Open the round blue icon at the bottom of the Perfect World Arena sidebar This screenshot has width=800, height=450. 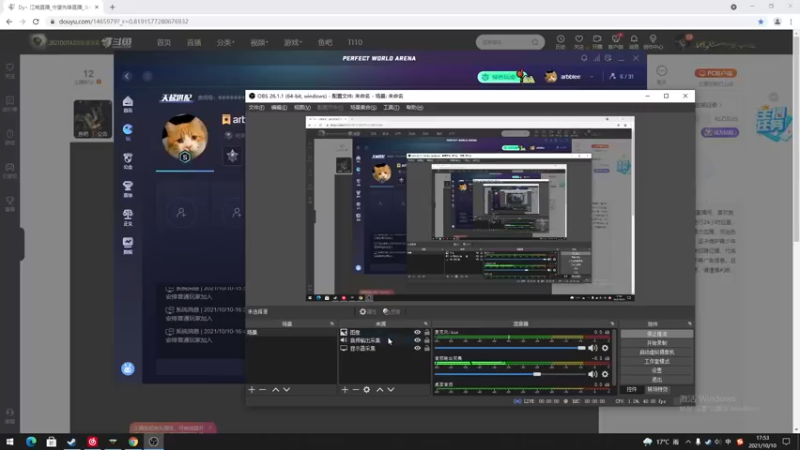(x=128, y=368)
